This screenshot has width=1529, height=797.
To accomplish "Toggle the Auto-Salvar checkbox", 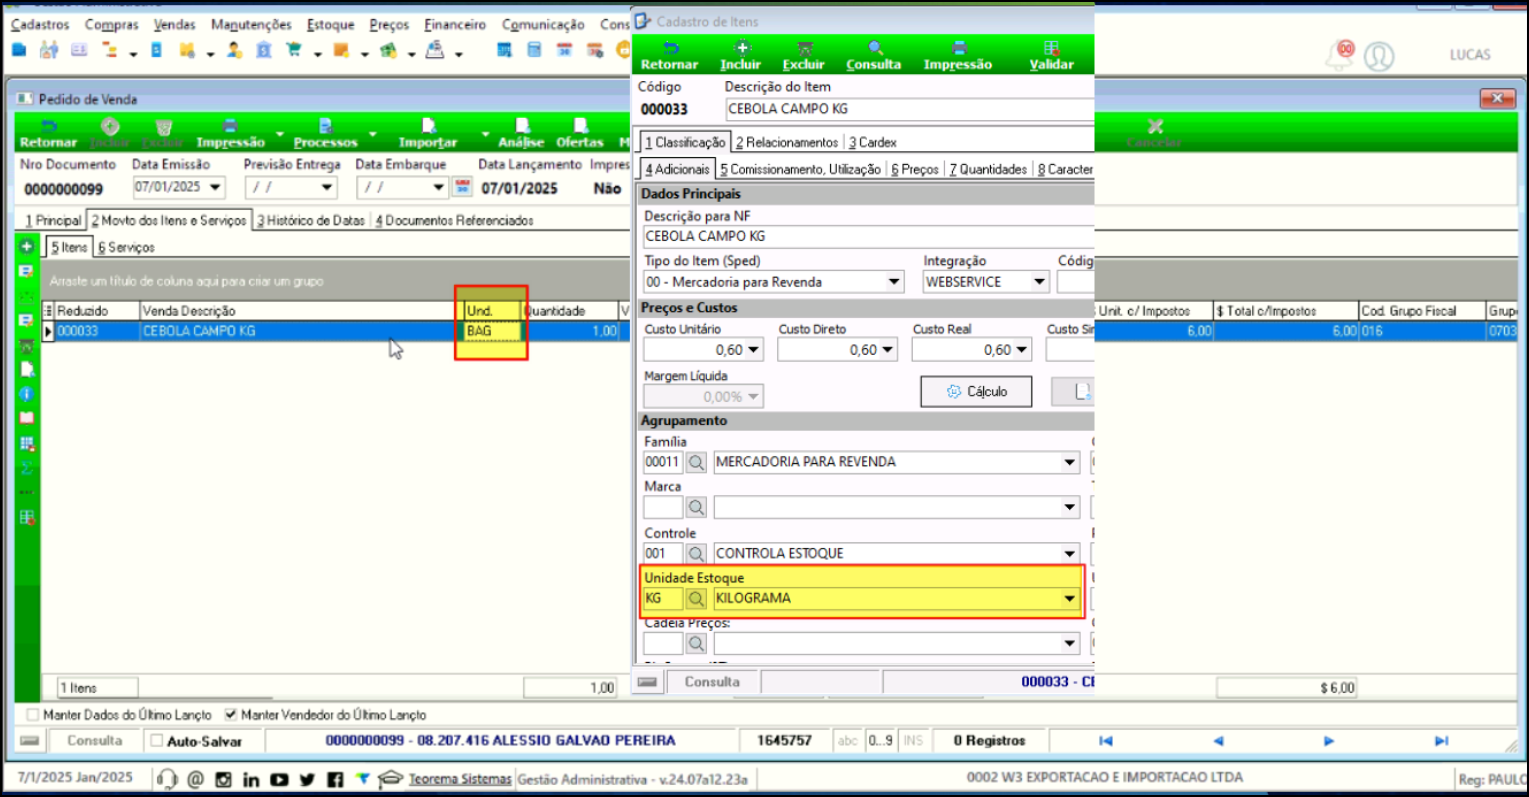I will coord(156,741).
